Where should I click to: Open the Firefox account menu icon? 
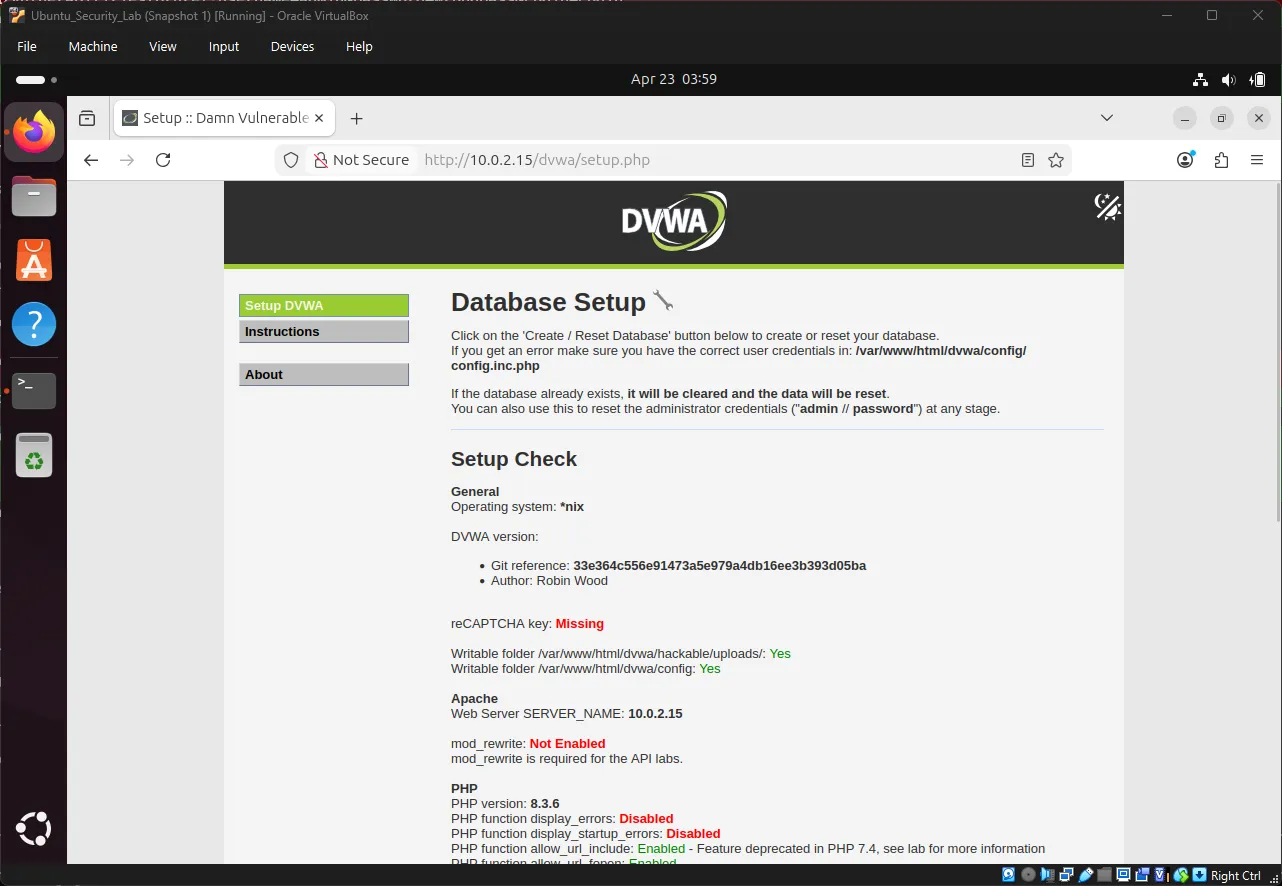pos(1185,159)
